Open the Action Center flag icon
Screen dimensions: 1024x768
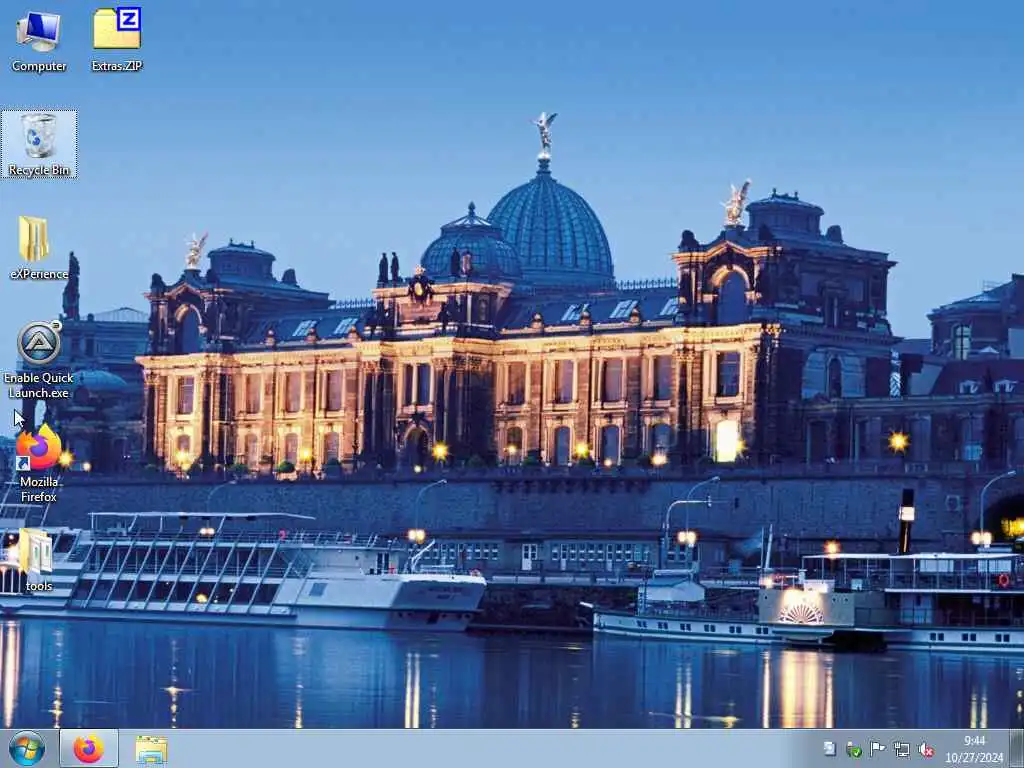tap(878, 749)
